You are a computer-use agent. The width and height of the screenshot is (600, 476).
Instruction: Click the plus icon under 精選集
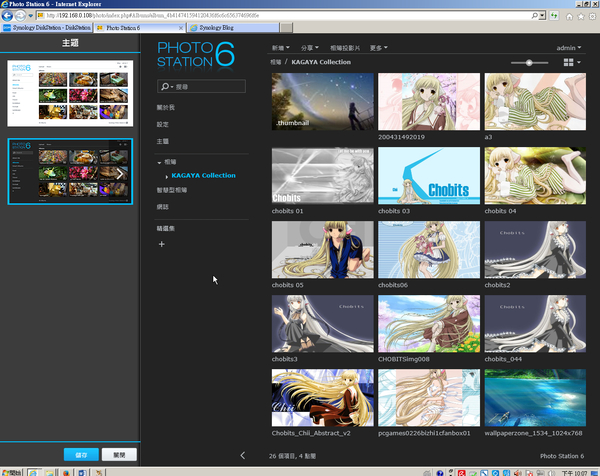tap(162, 244)
